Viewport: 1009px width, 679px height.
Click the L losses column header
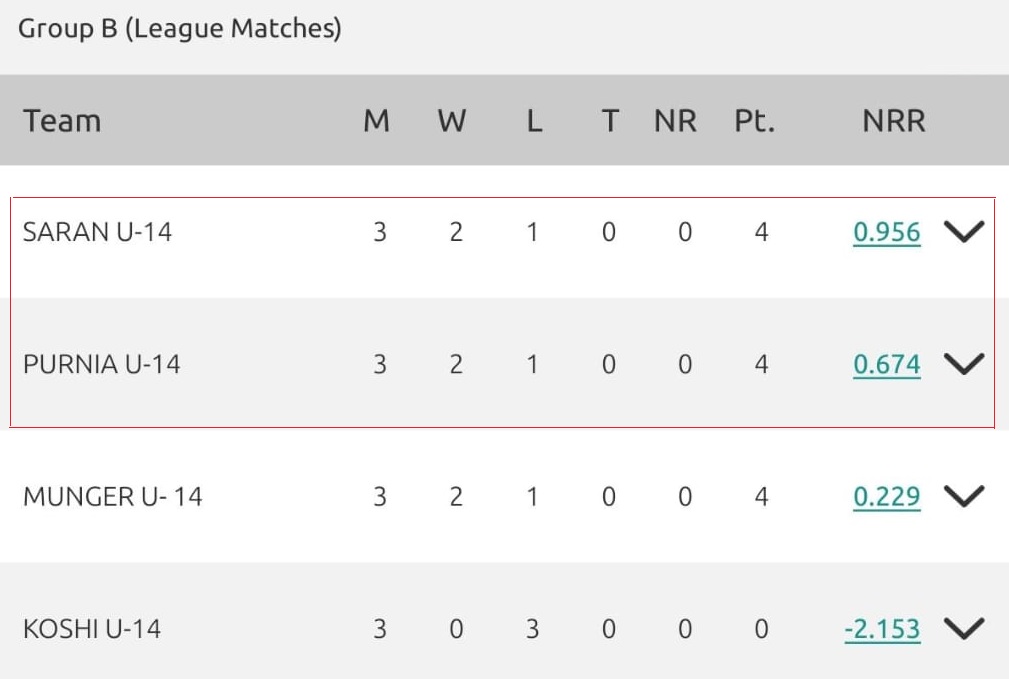pyautogui.click(x=534, y=121)
